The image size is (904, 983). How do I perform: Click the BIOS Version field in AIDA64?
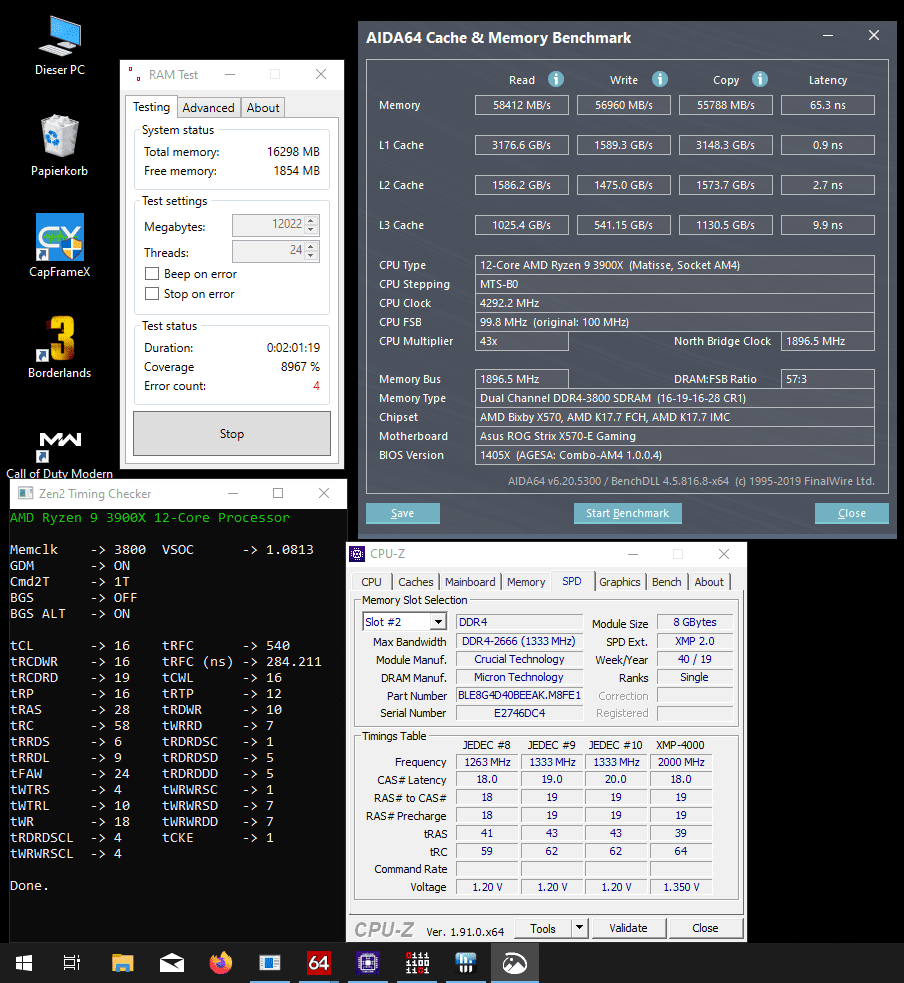pyautogui.click(x=675, y=455)
